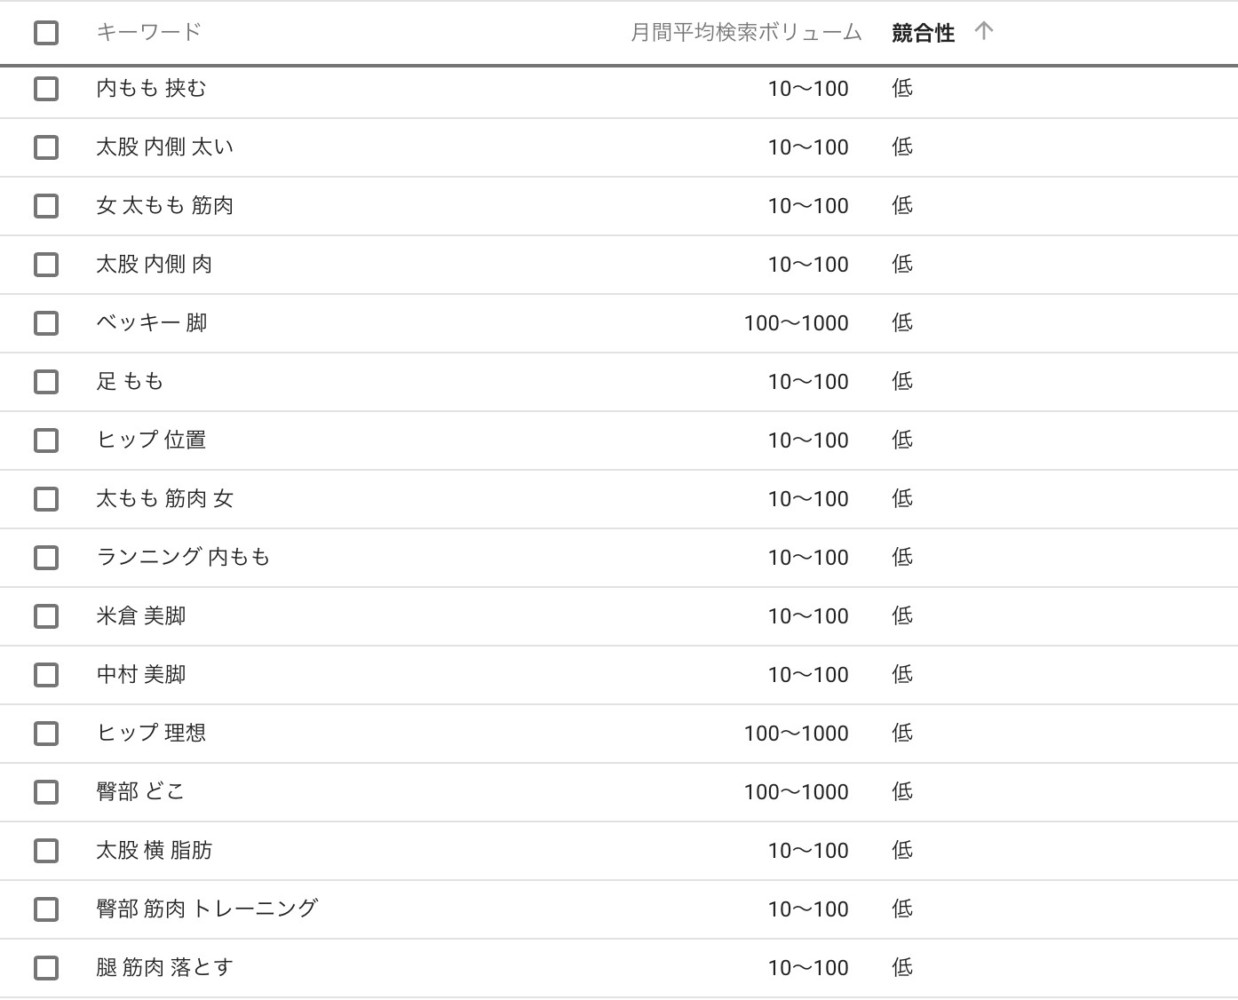Screen dimensions: 1238x1000
Task: Tick checkbox next to 米倉 美脚
Action: (46, 616)
